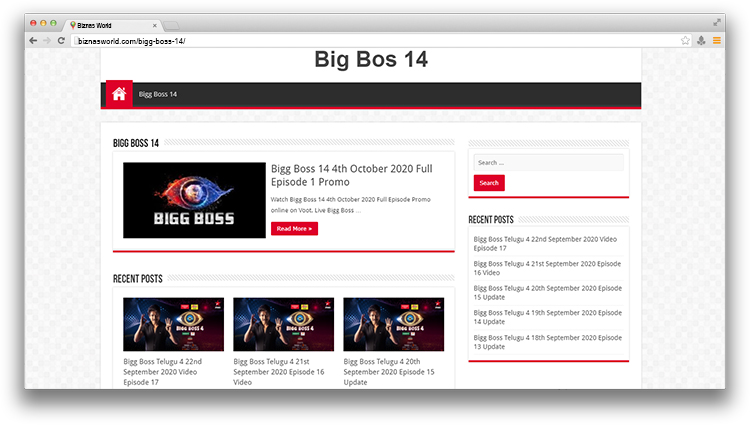Click the Big Bos 14 site title
The width and height of the screenshot is (750, 425).
[371, 60]
